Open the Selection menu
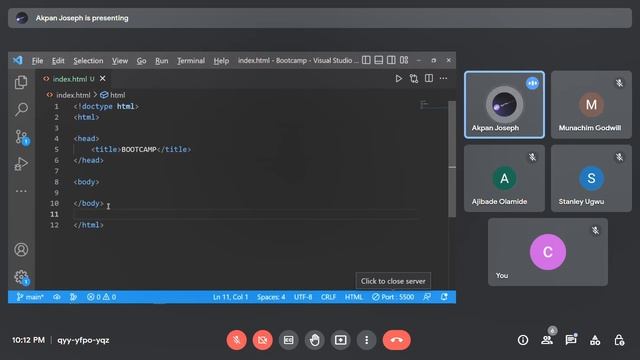This screenshot has height=360, width=640. [88, 61]
